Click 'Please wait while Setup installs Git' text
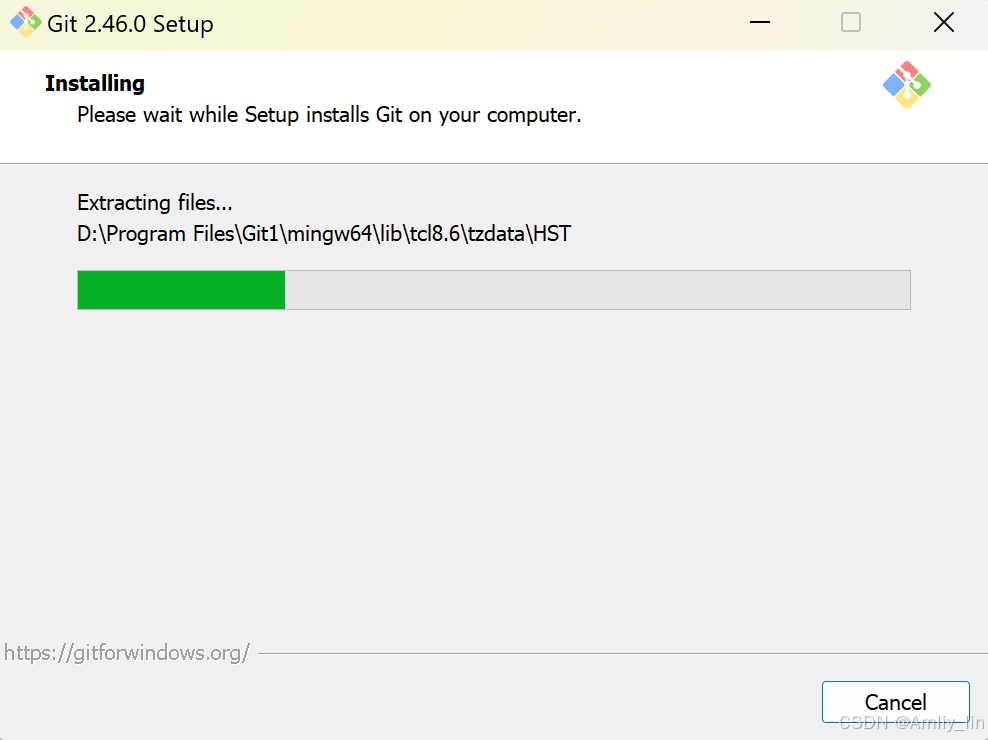Image resolution: width=988 pixels, height=740 pixels. (x=329, y=115)
